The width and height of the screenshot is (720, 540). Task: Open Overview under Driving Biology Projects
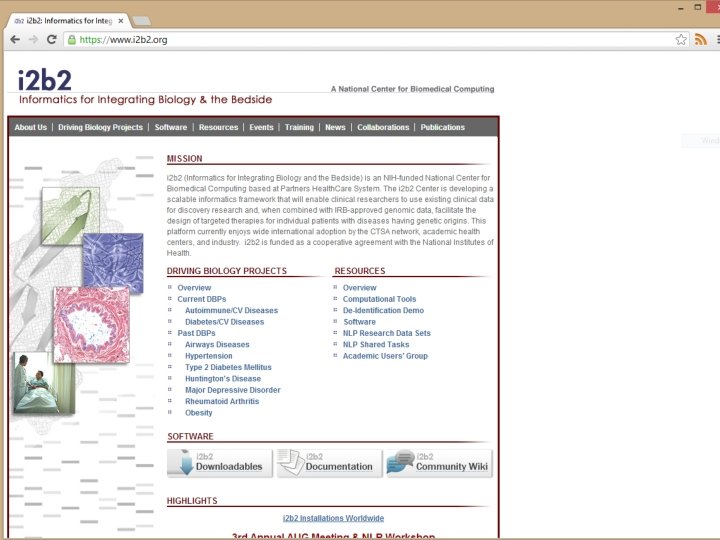point(194,288)
